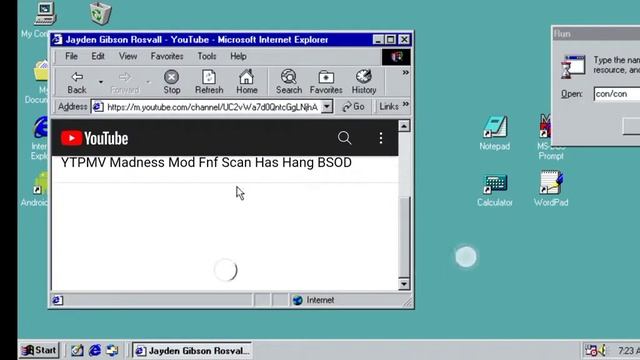
Task: Click the IE throbber logo in the menu bar
Action: [x=396, y=57]
